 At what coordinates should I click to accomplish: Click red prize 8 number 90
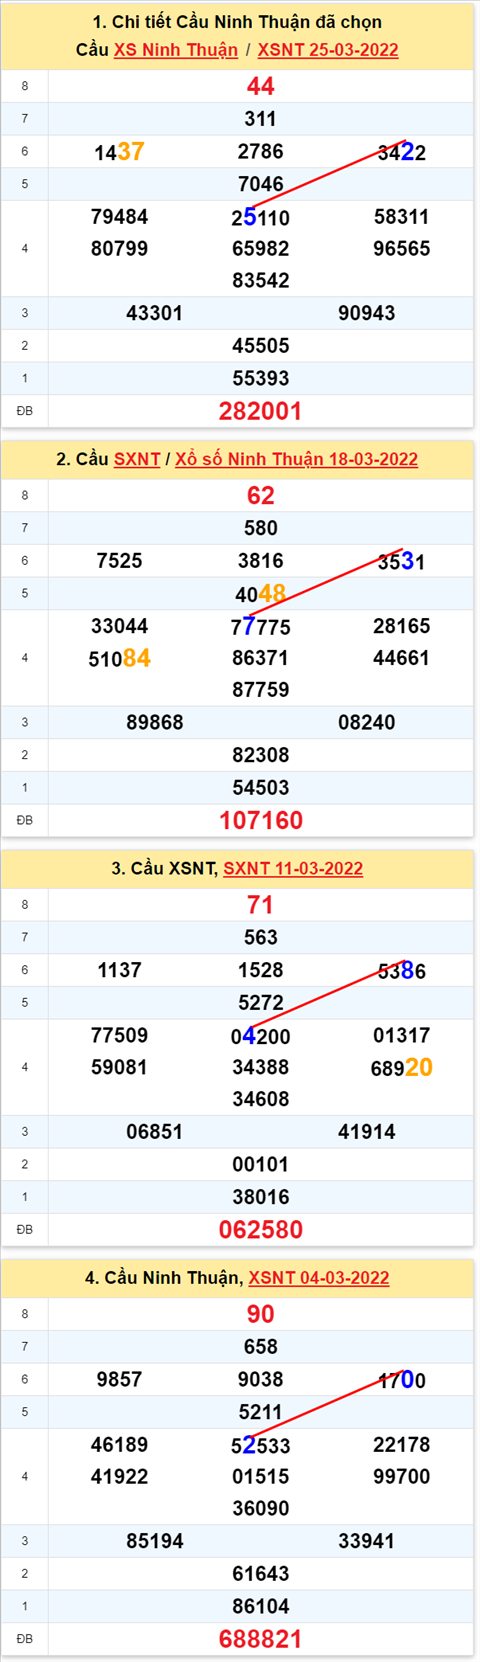(260, 1313)
